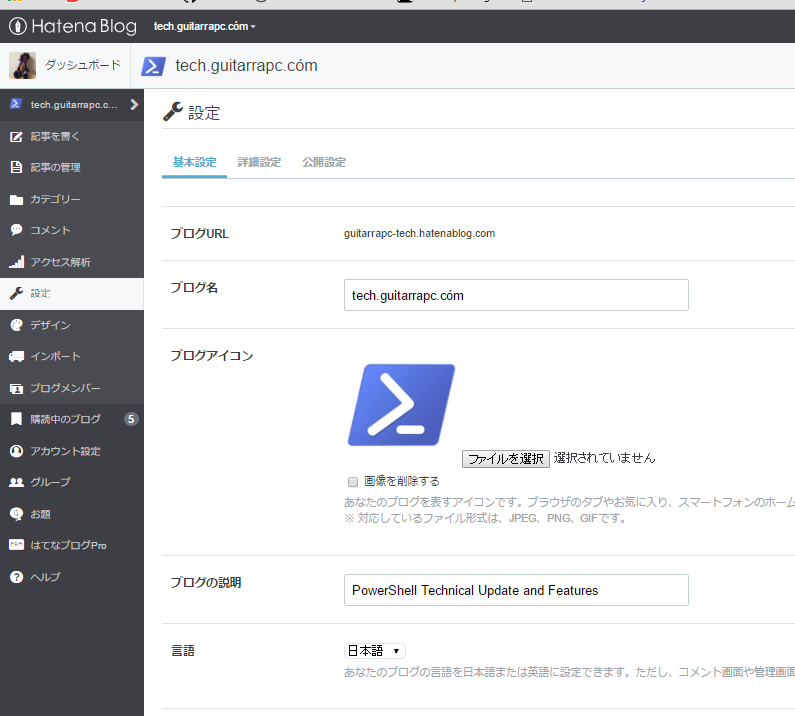Click the subscribed blogs count badge 5
Viewport: 795px width, 716px height.
131,419
